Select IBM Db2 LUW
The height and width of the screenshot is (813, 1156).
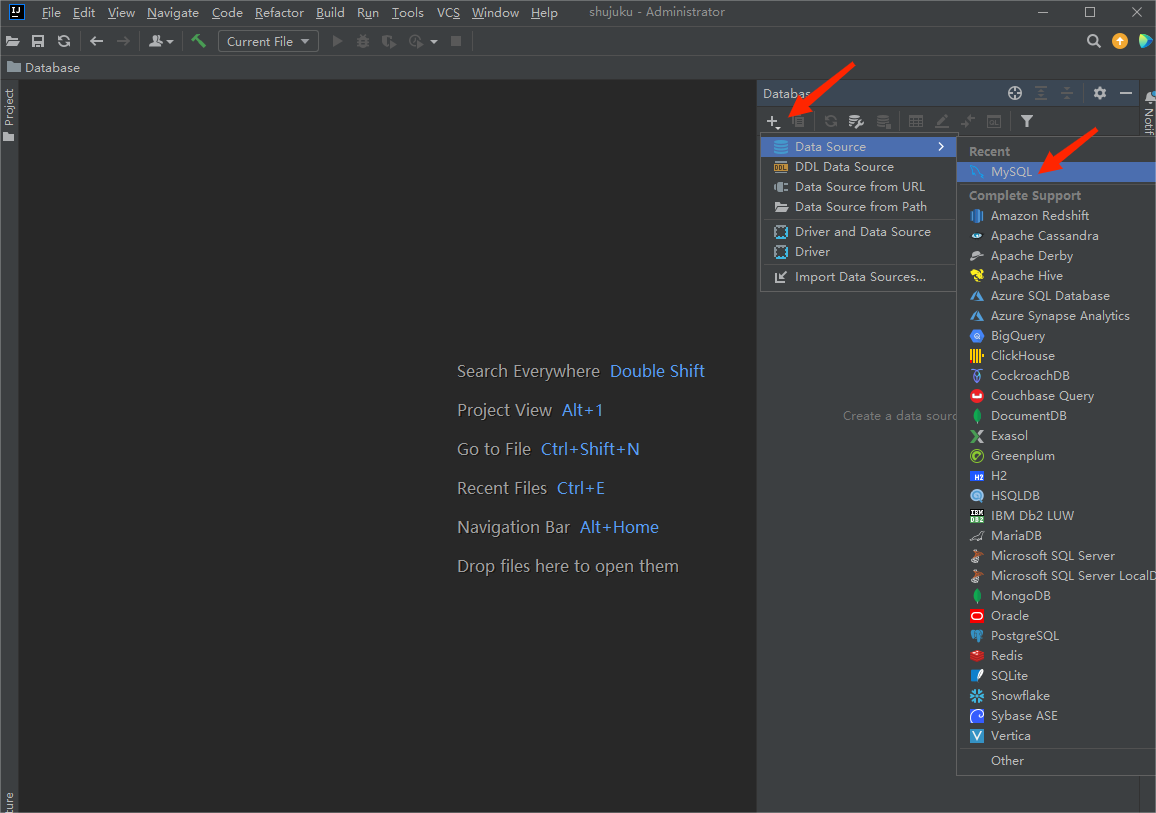pyautogui.click(x=1056, y=515)
